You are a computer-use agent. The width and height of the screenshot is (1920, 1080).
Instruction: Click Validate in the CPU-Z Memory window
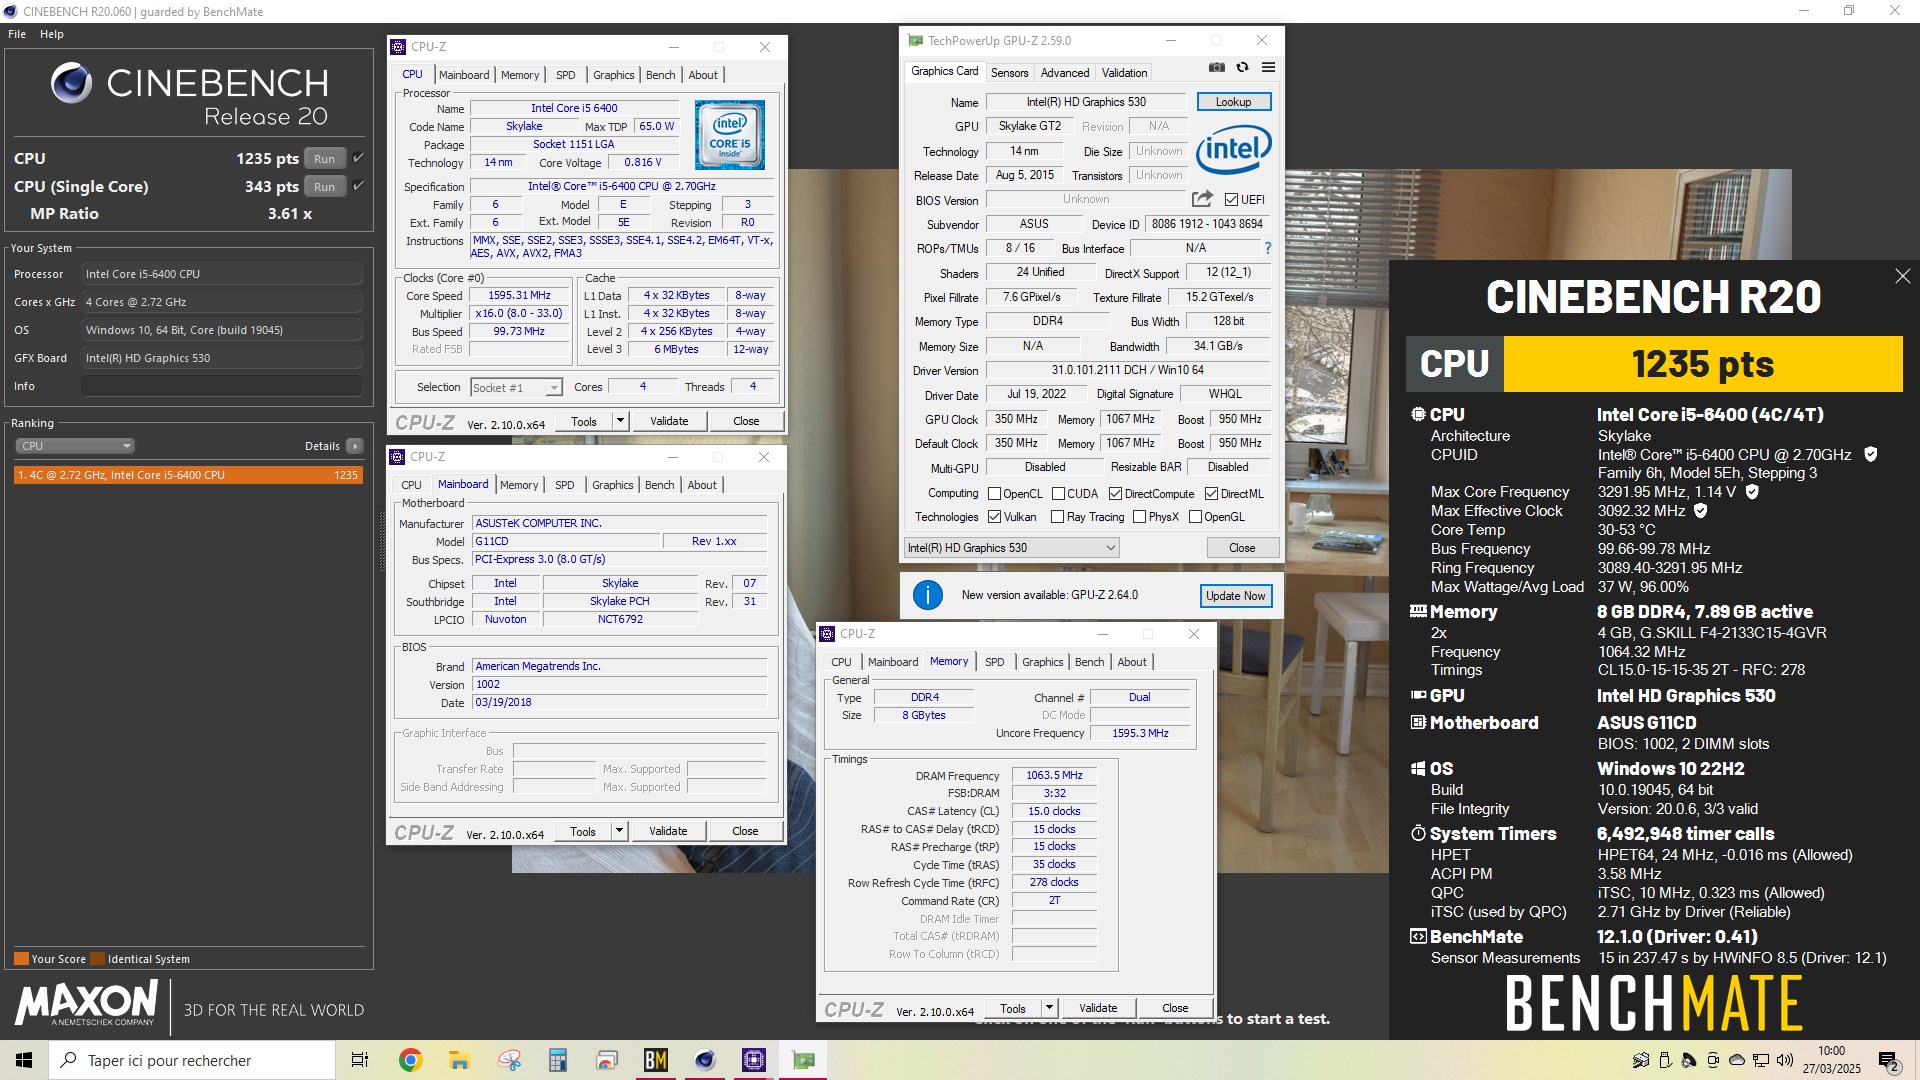[x=1098, y=1008]
